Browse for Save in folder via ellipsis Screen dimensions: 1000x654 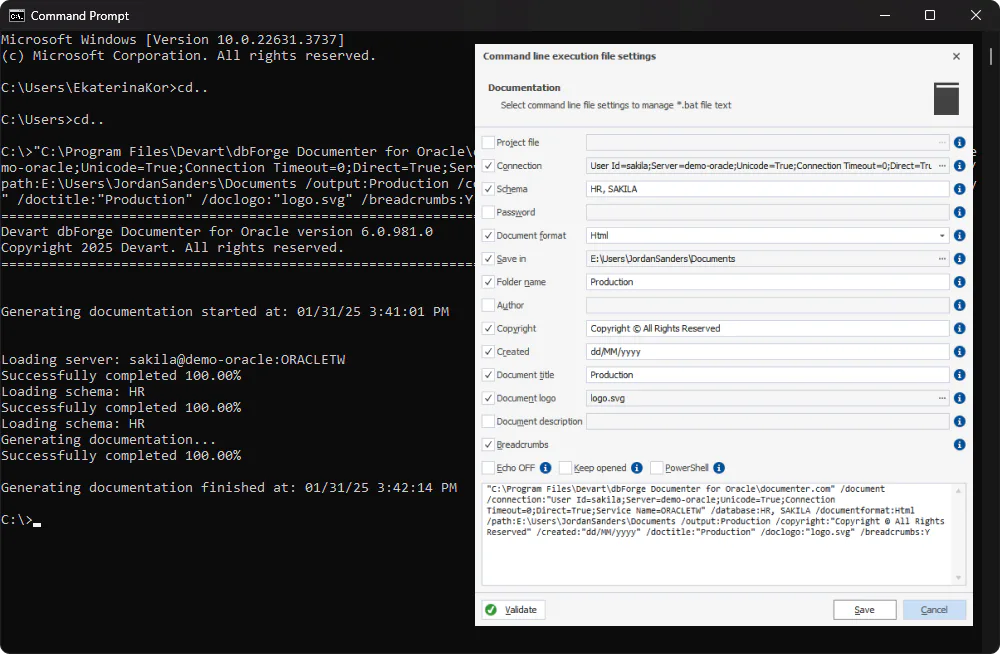(x=942, y=259)
